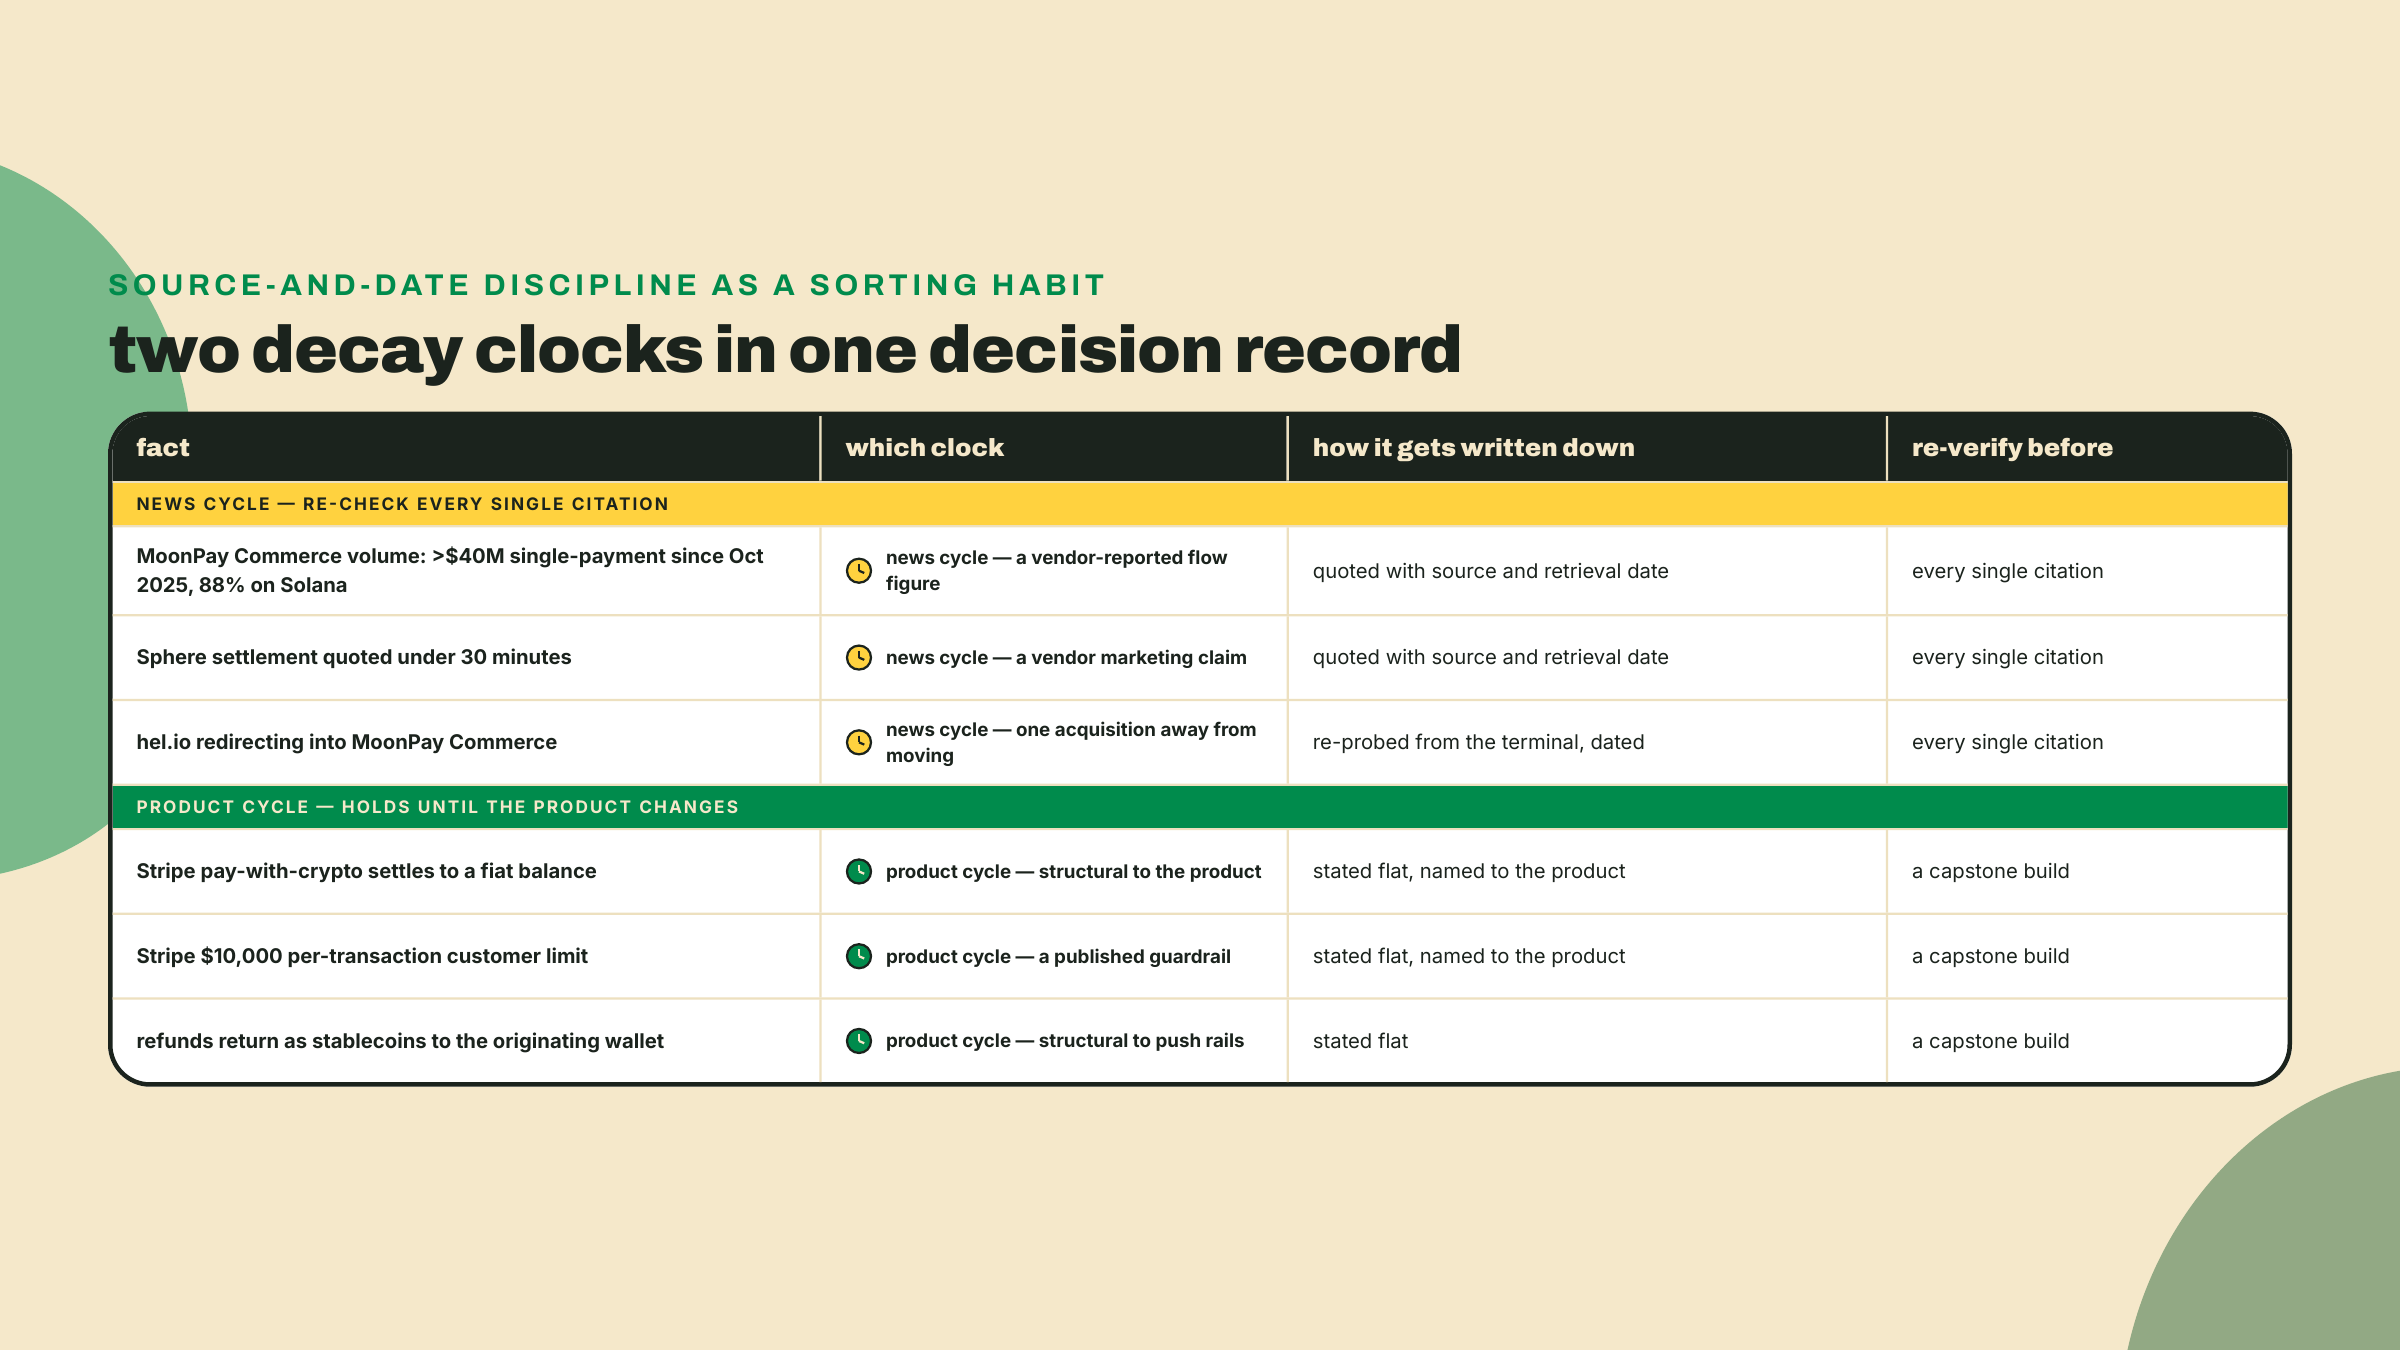
Task: Click 'news cycle — one acquisition away from moving'
Action: coord(1071,742)
